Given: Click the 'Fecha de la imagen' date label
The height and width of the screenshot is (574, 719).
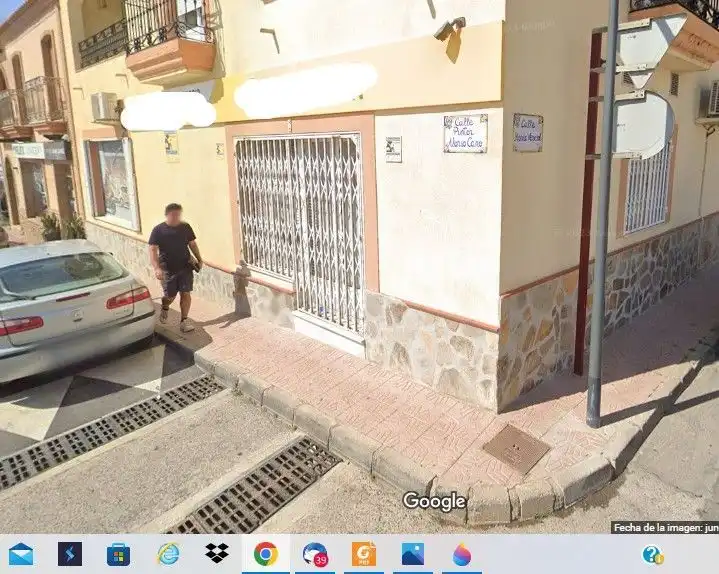Looking at the screenshot, I should pos(666,528).
